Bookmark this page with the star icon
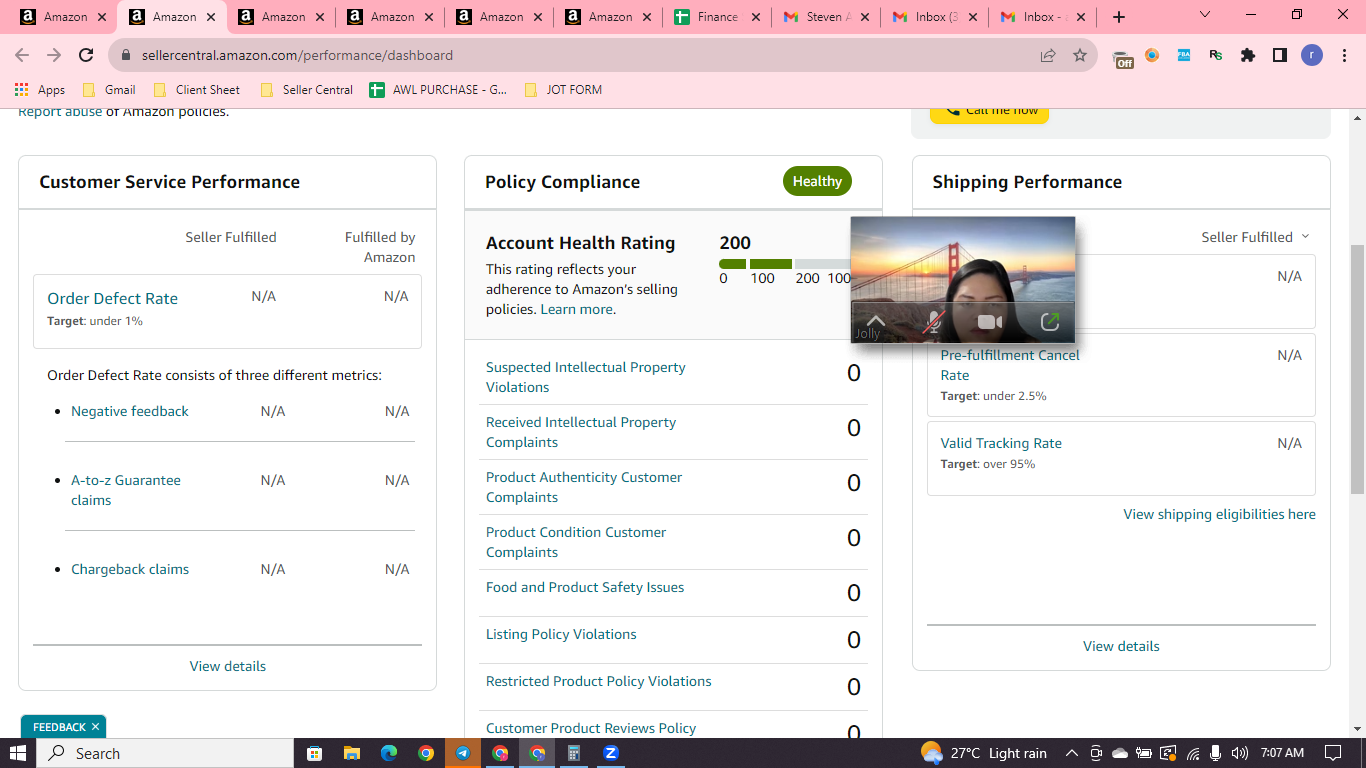The height and width of the screenshot is (768, 1366). click(1080, 55)
